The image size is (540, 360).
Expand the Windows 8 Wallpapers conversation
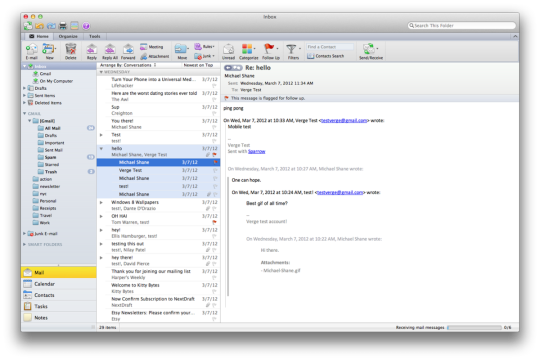click(x=101, y=203)
